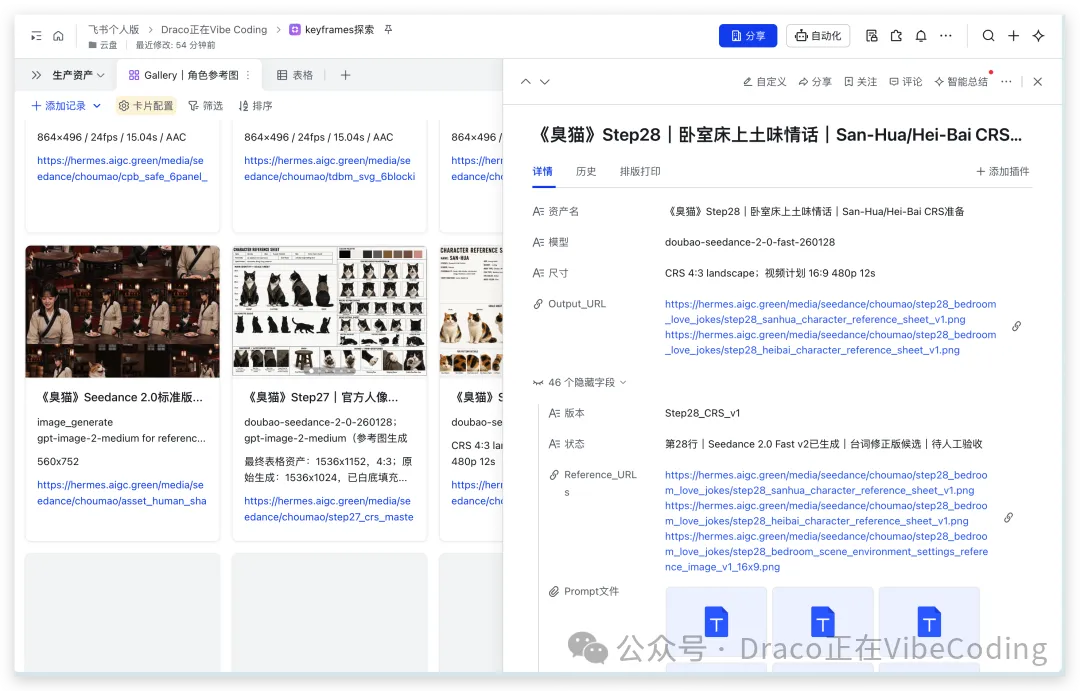Click the pin icon next to keyframes探索
Screen dimensions: 1080x691
click(x=388, y=30)
